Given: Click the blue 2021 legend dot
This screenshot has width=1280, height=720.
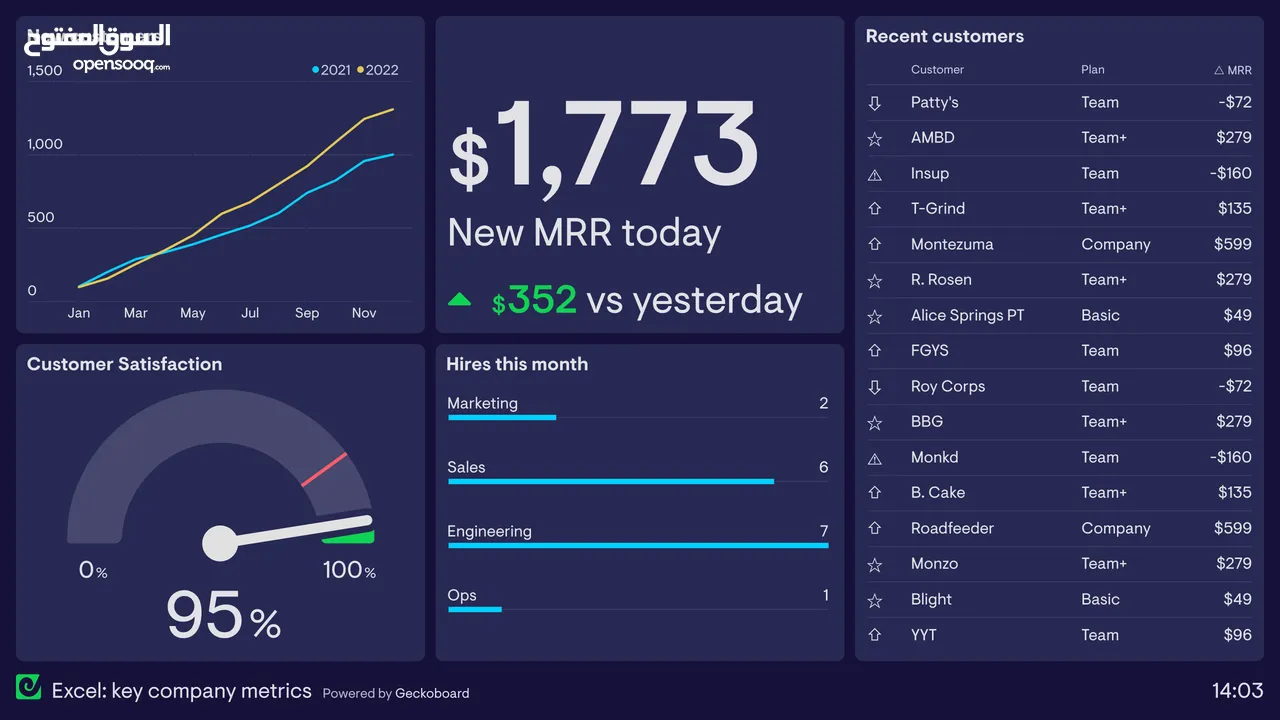Looking at the screenshot, I should pos(316,70).
